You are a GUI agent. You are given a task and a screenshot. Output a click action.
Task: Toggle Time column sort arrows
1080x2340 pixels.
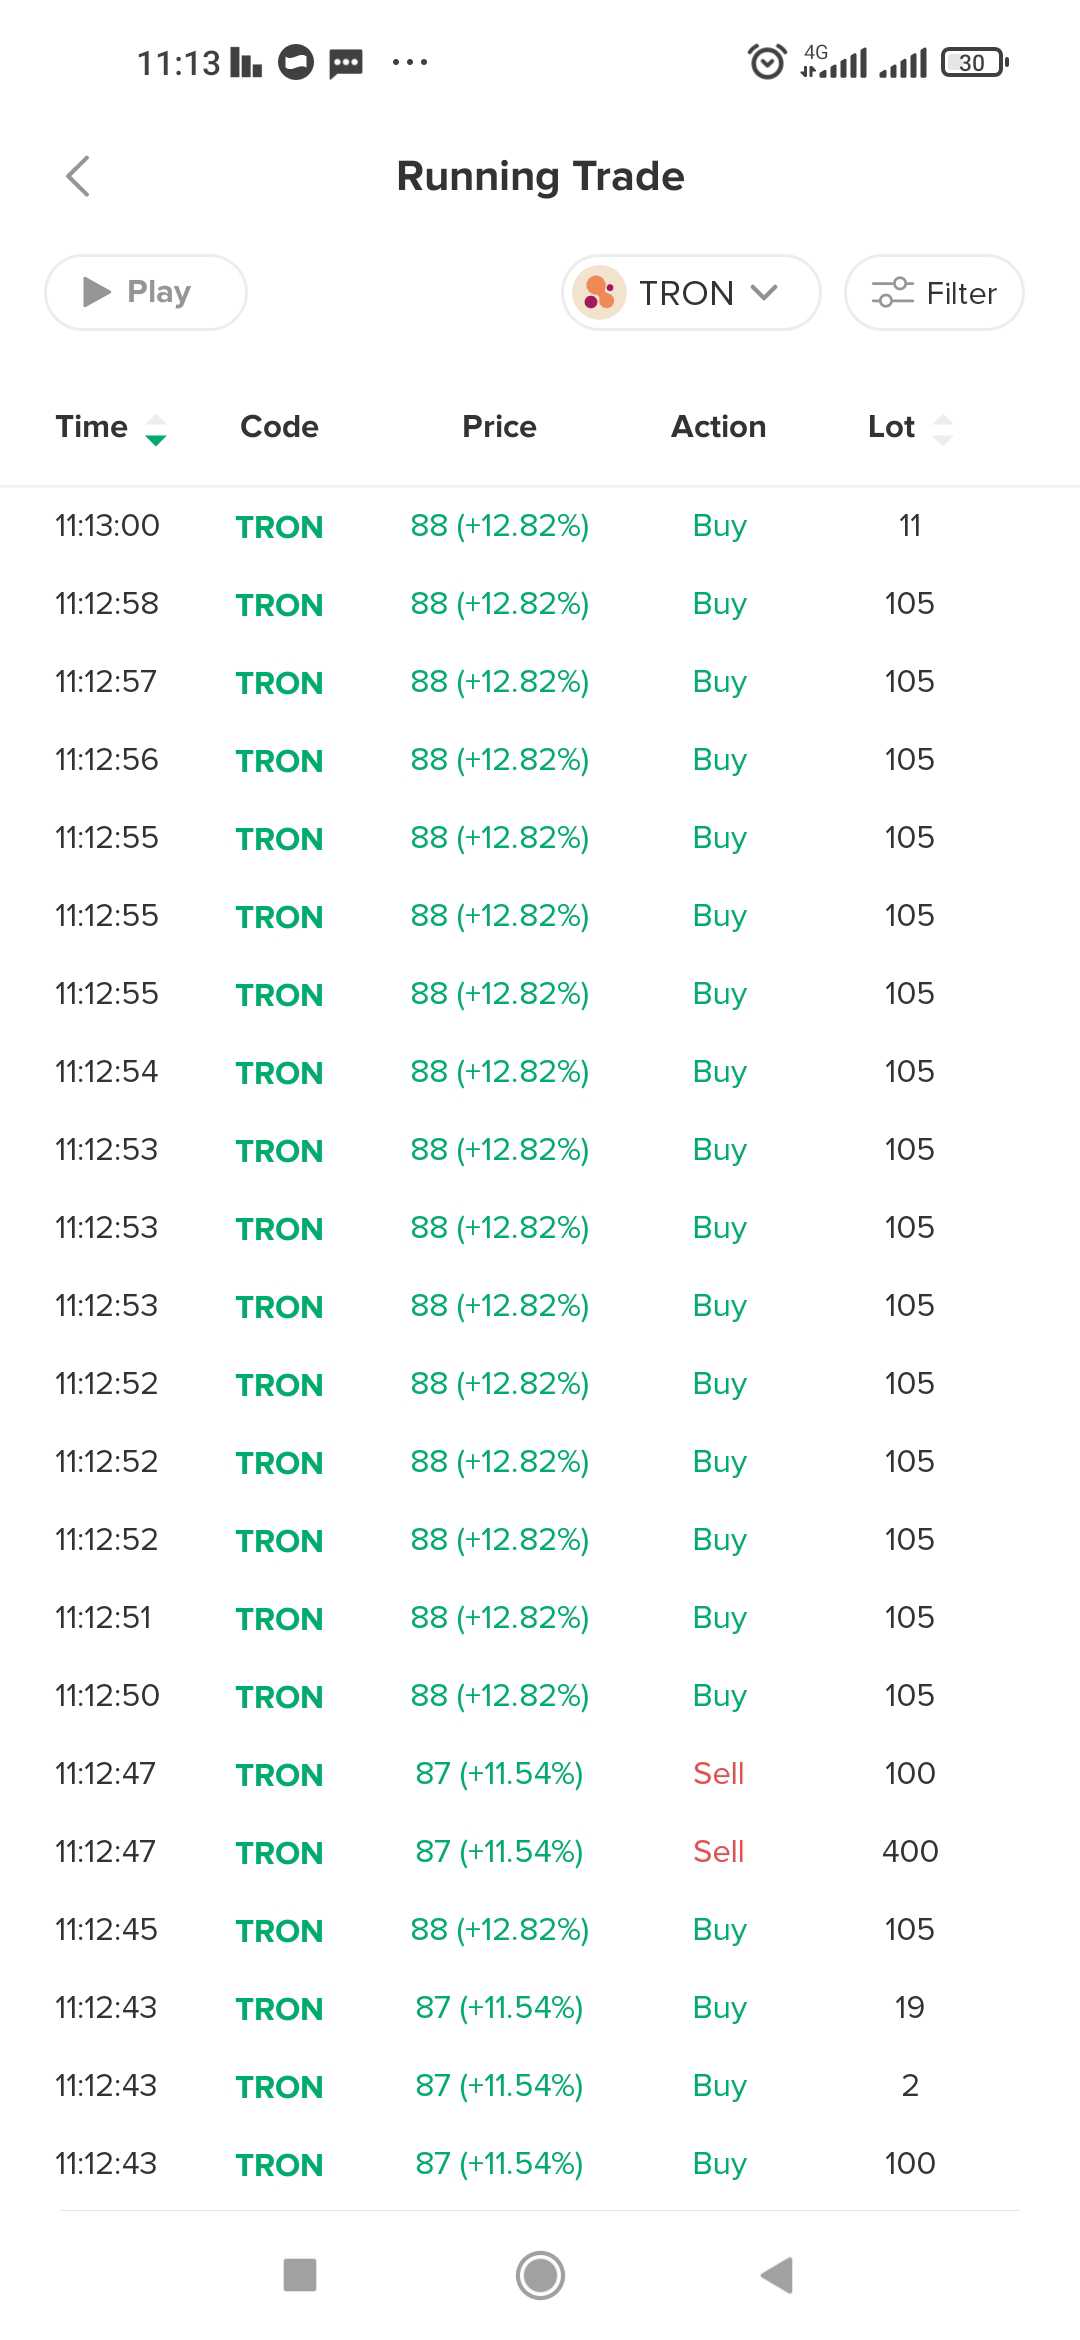point(156,429)
